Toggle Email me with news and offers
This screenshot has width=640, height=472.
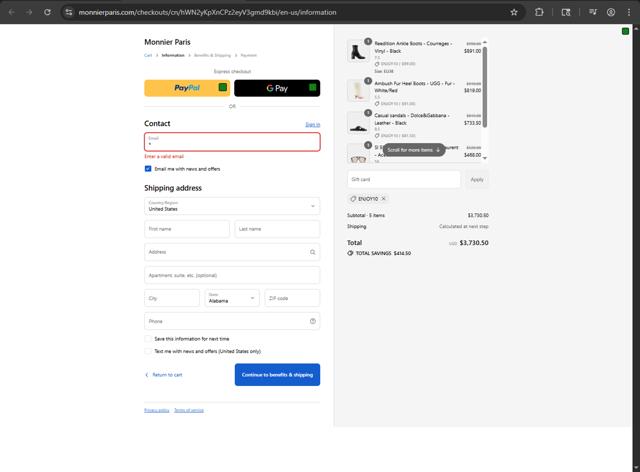(x=148, y=169)
